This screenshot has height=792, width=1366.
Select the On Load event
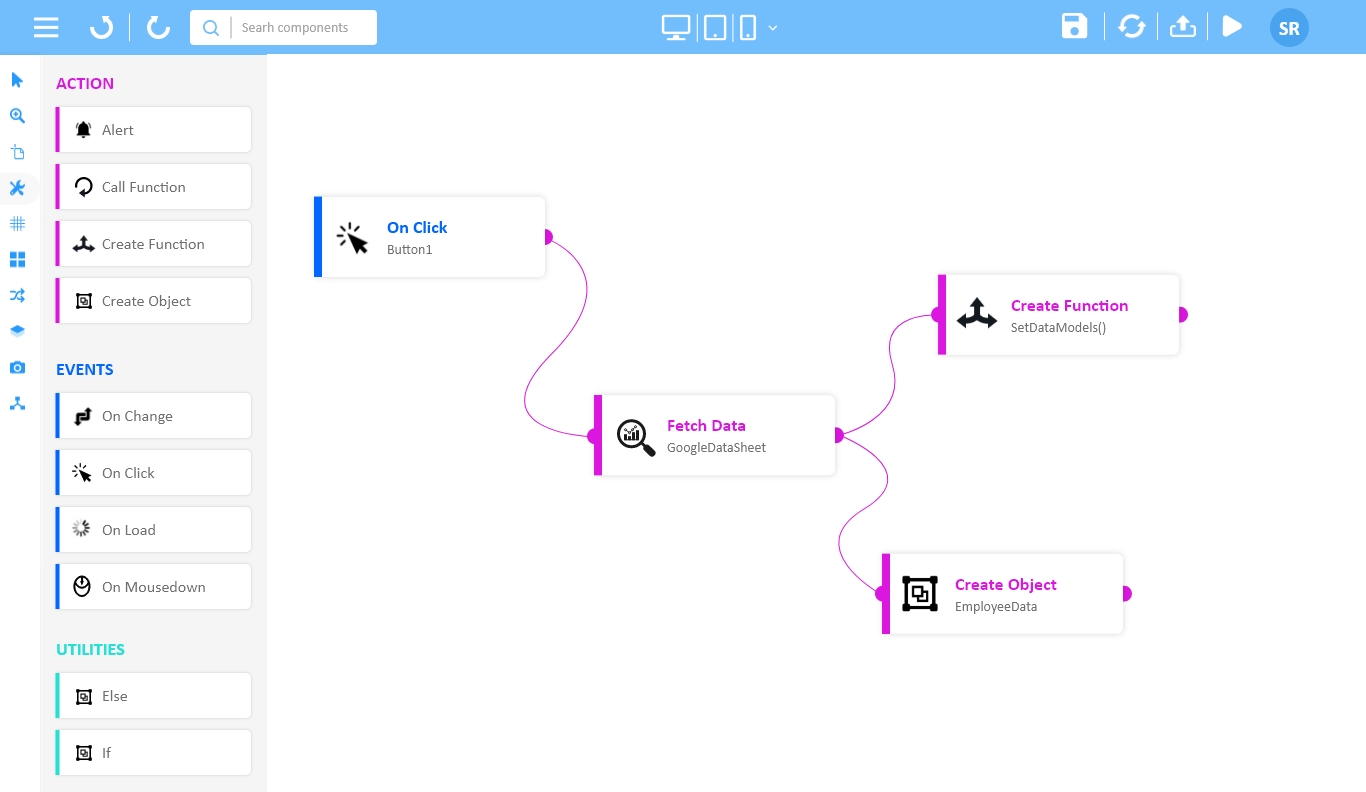154,530
